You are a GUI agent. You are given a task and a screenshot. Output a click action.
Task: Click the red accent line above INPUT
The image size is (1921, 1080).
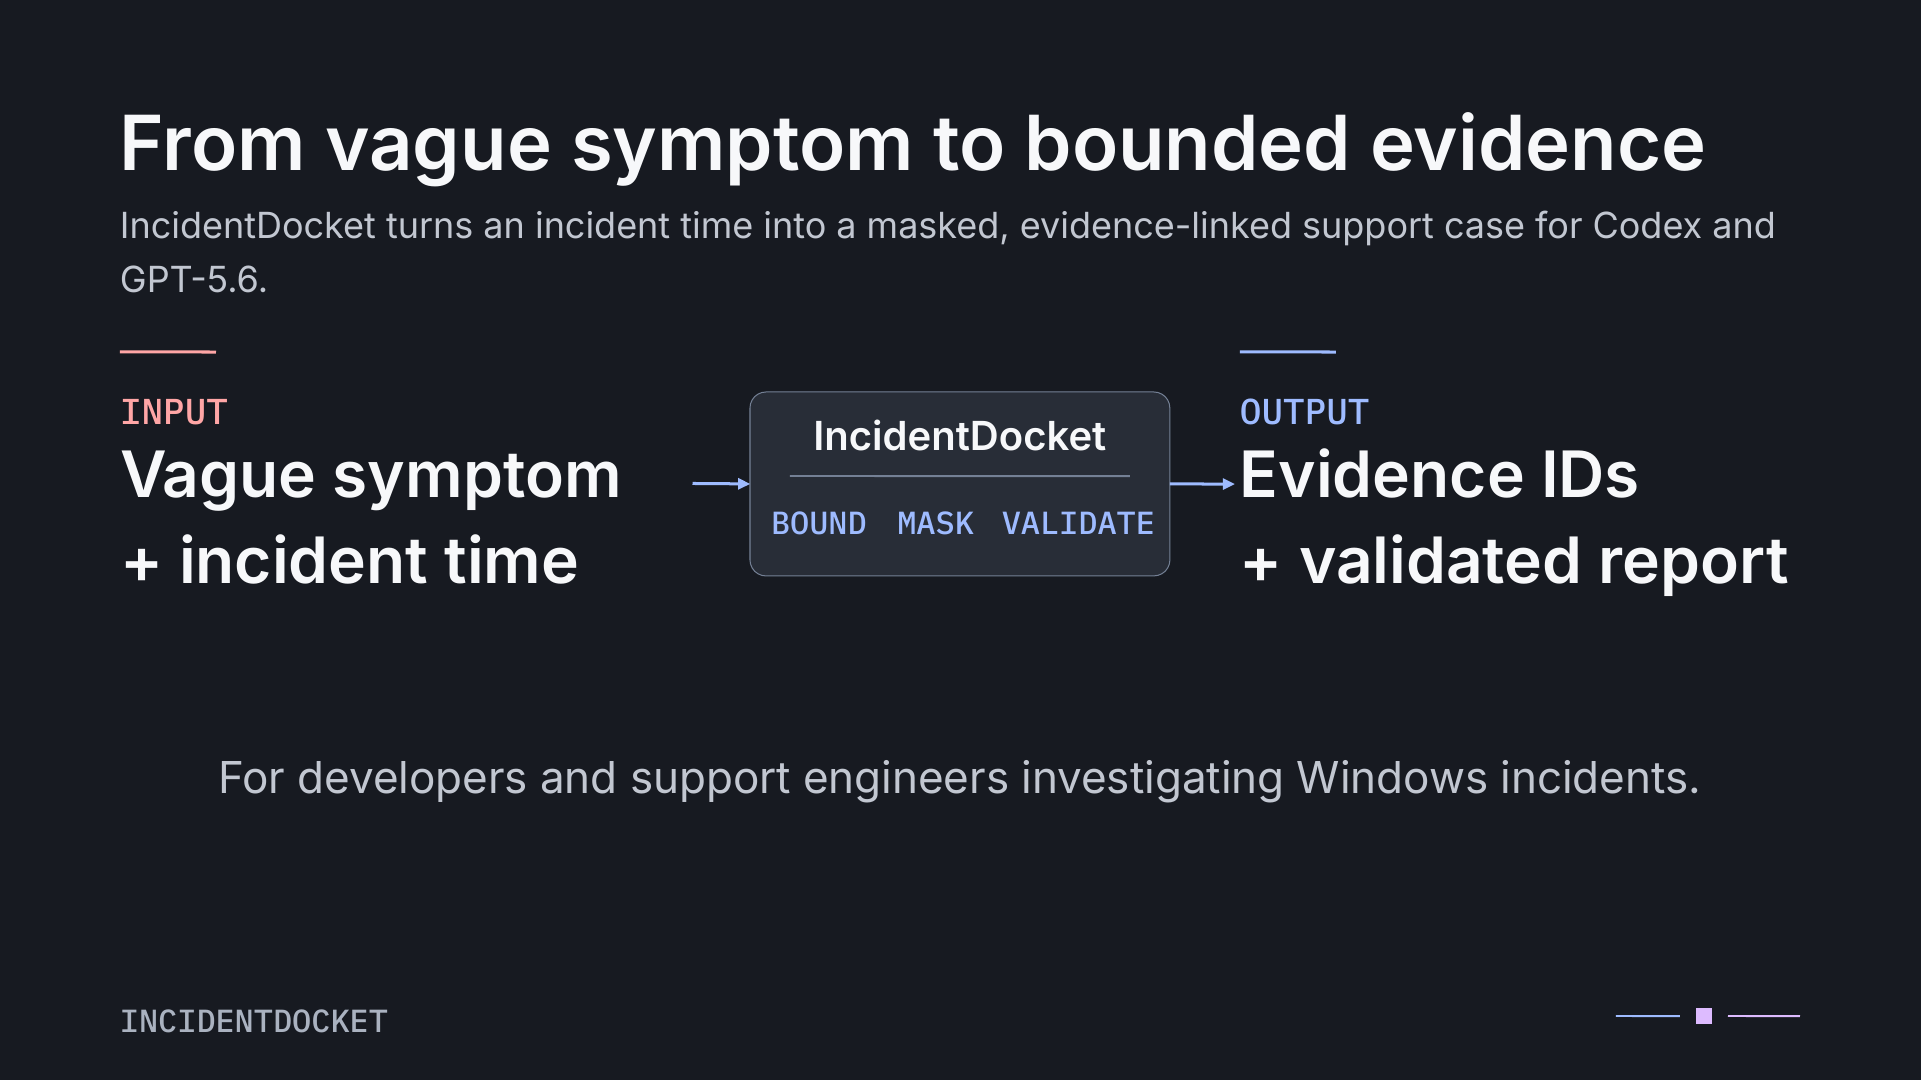pyautogui.click(x=168, y=352)
